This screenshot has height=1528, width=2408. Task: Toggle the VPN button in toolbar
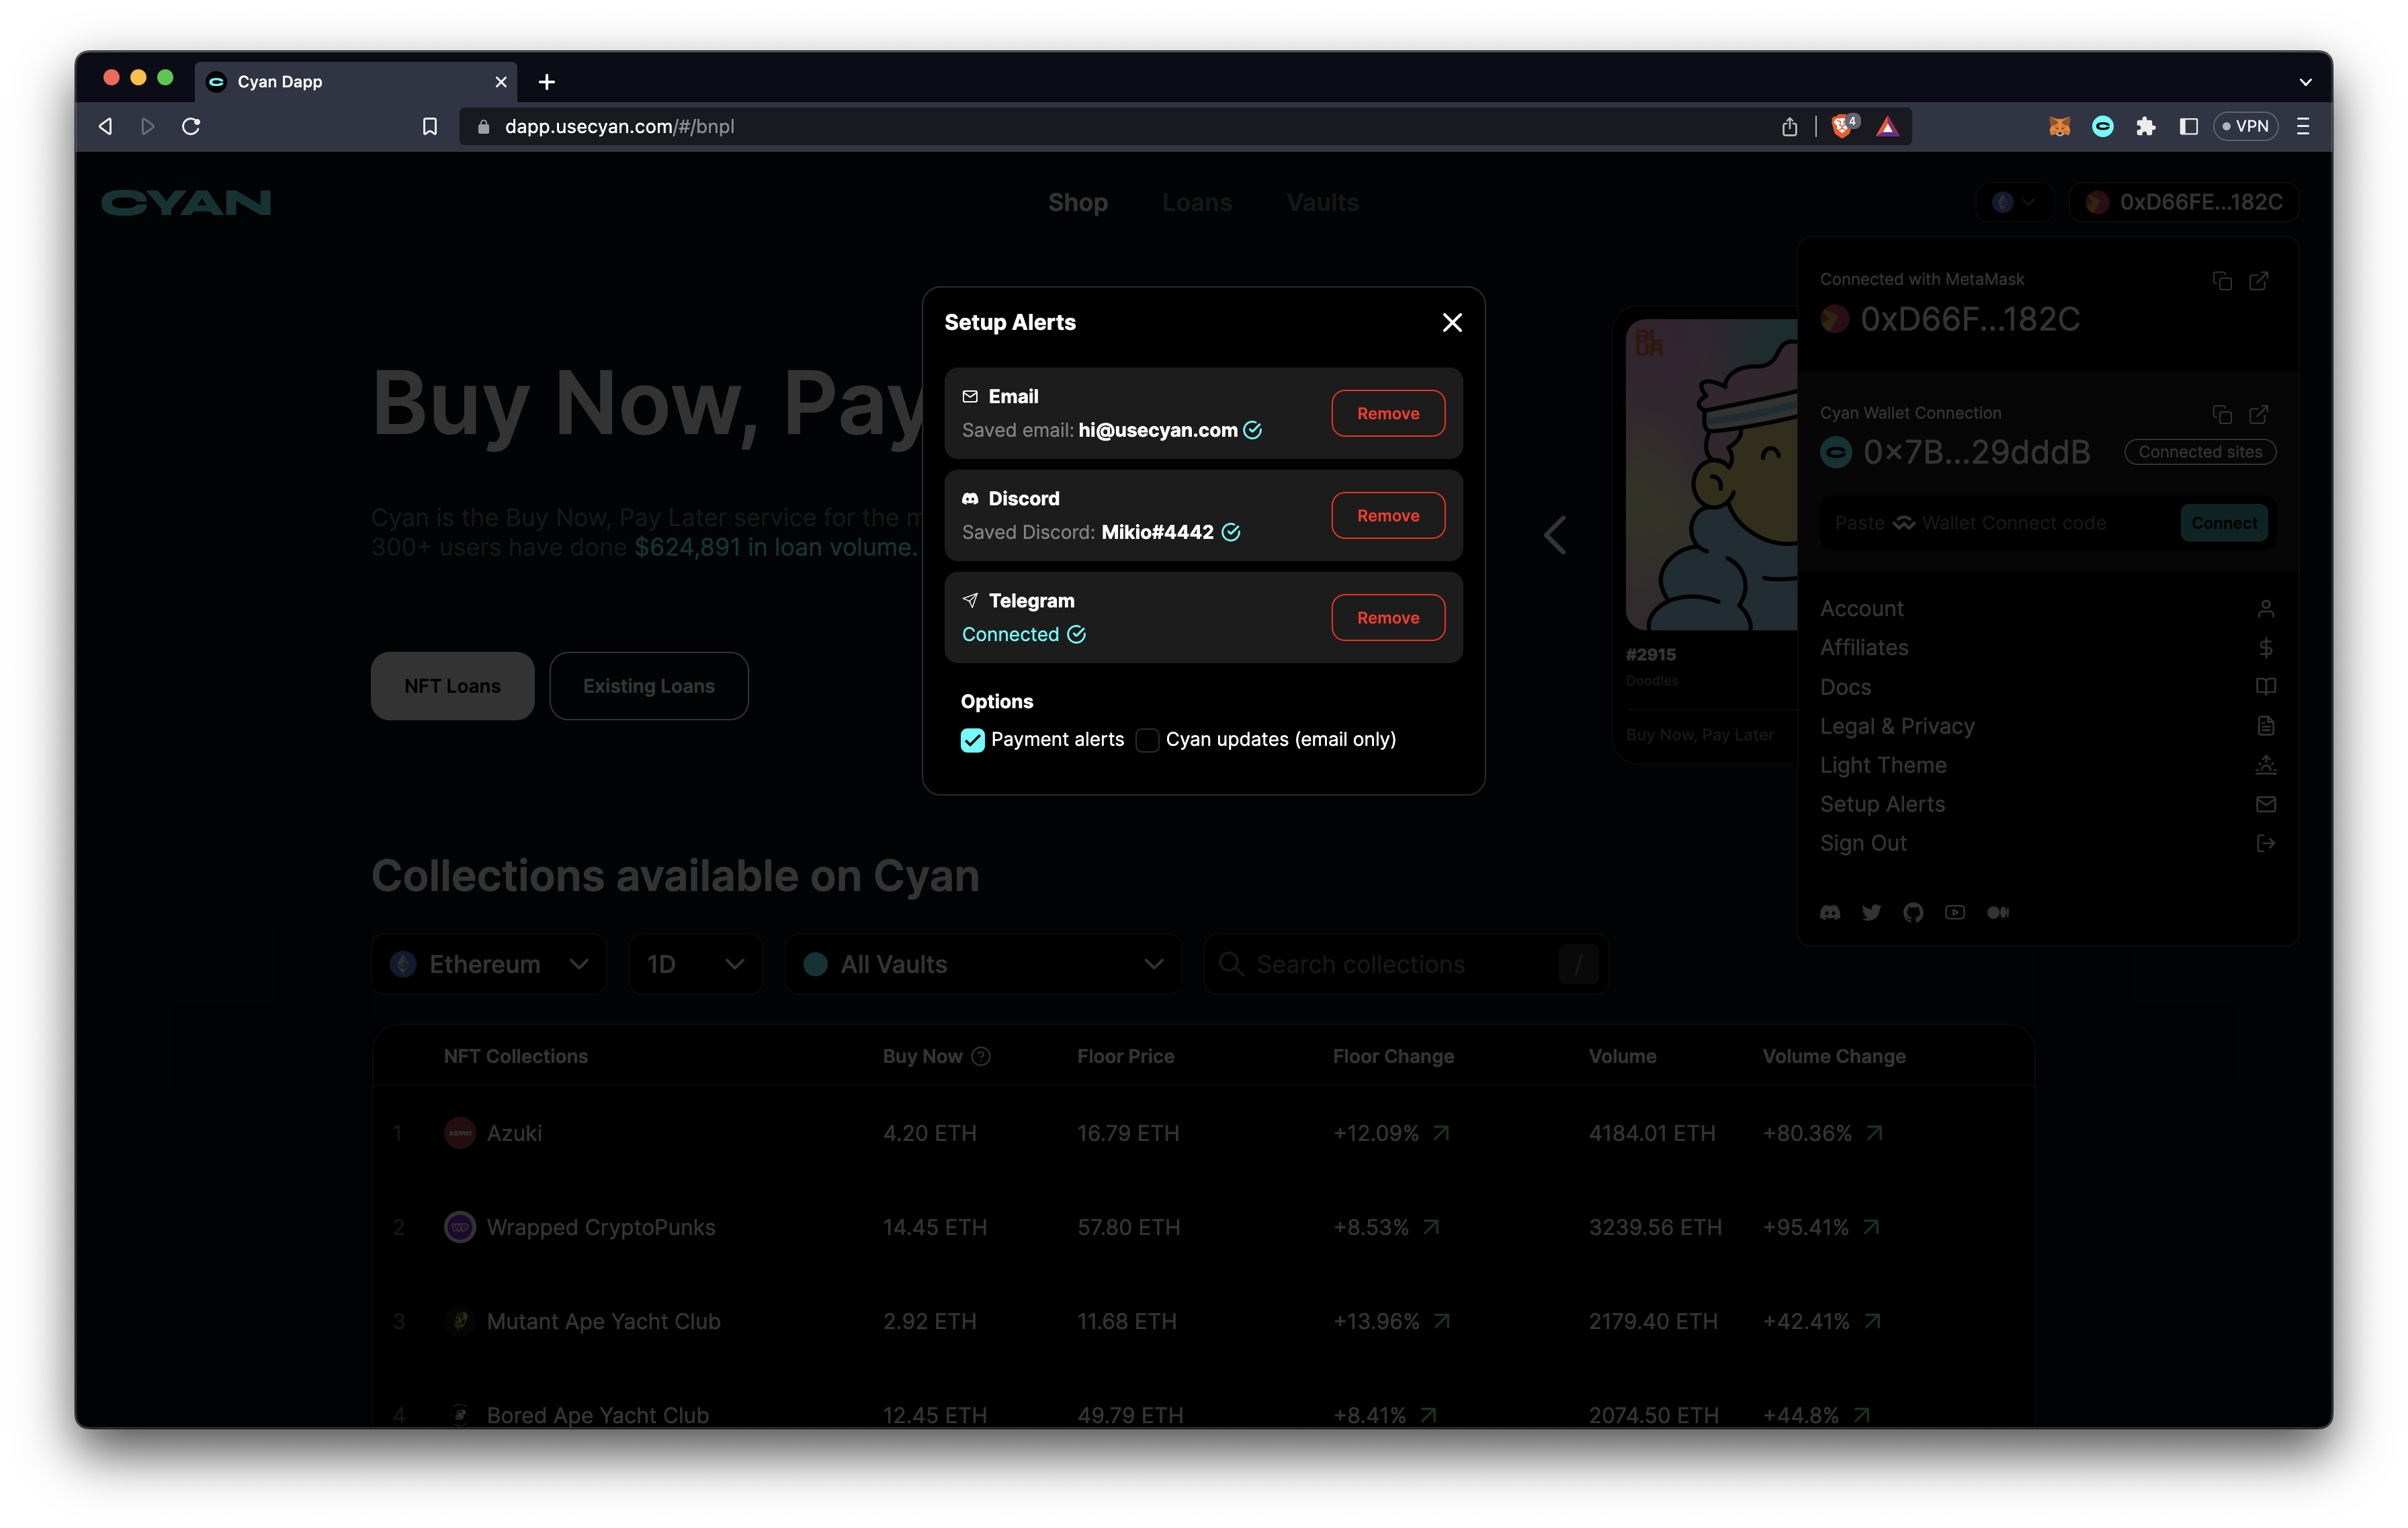[x=2245, y=126]
